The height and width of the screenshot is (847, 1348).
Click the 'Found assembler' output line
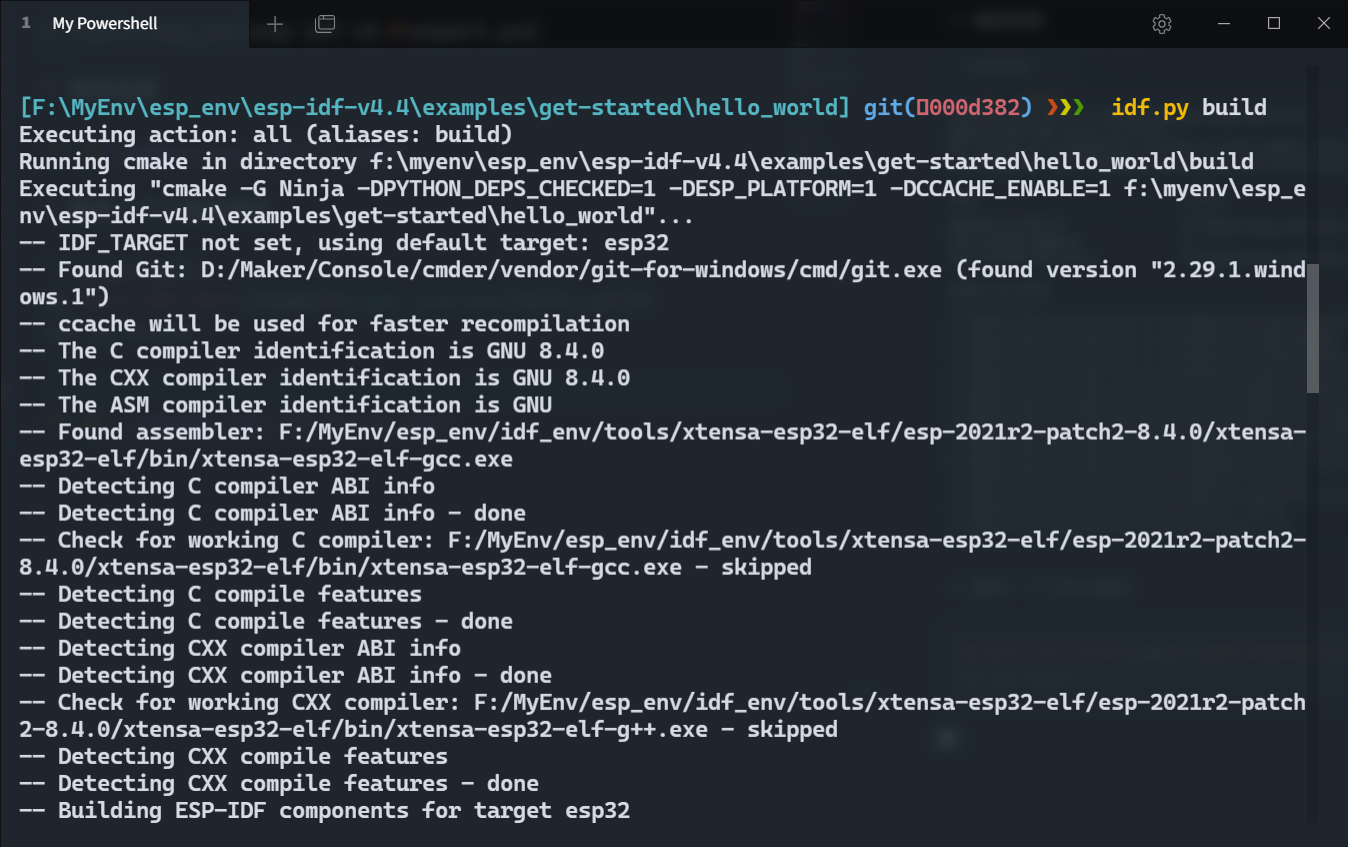662,445
